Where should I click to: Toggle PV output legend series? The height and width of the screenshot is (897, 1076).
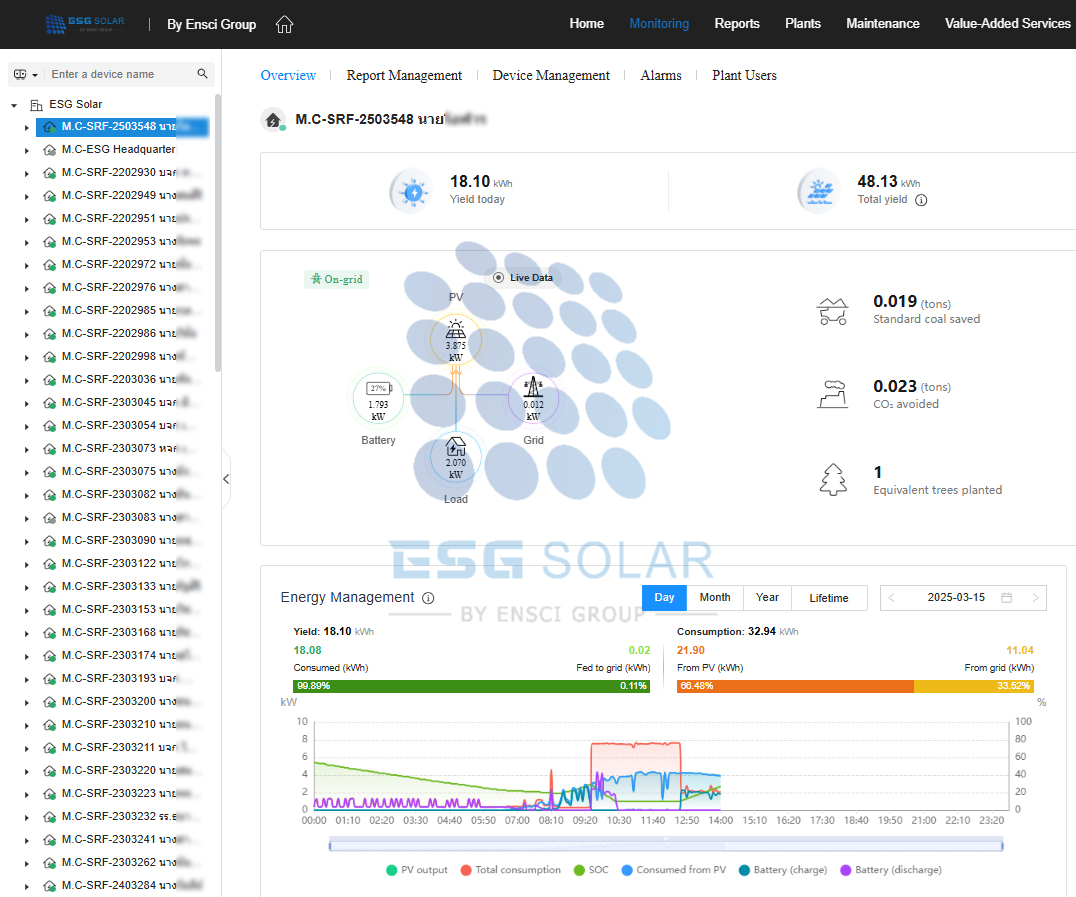417,870
